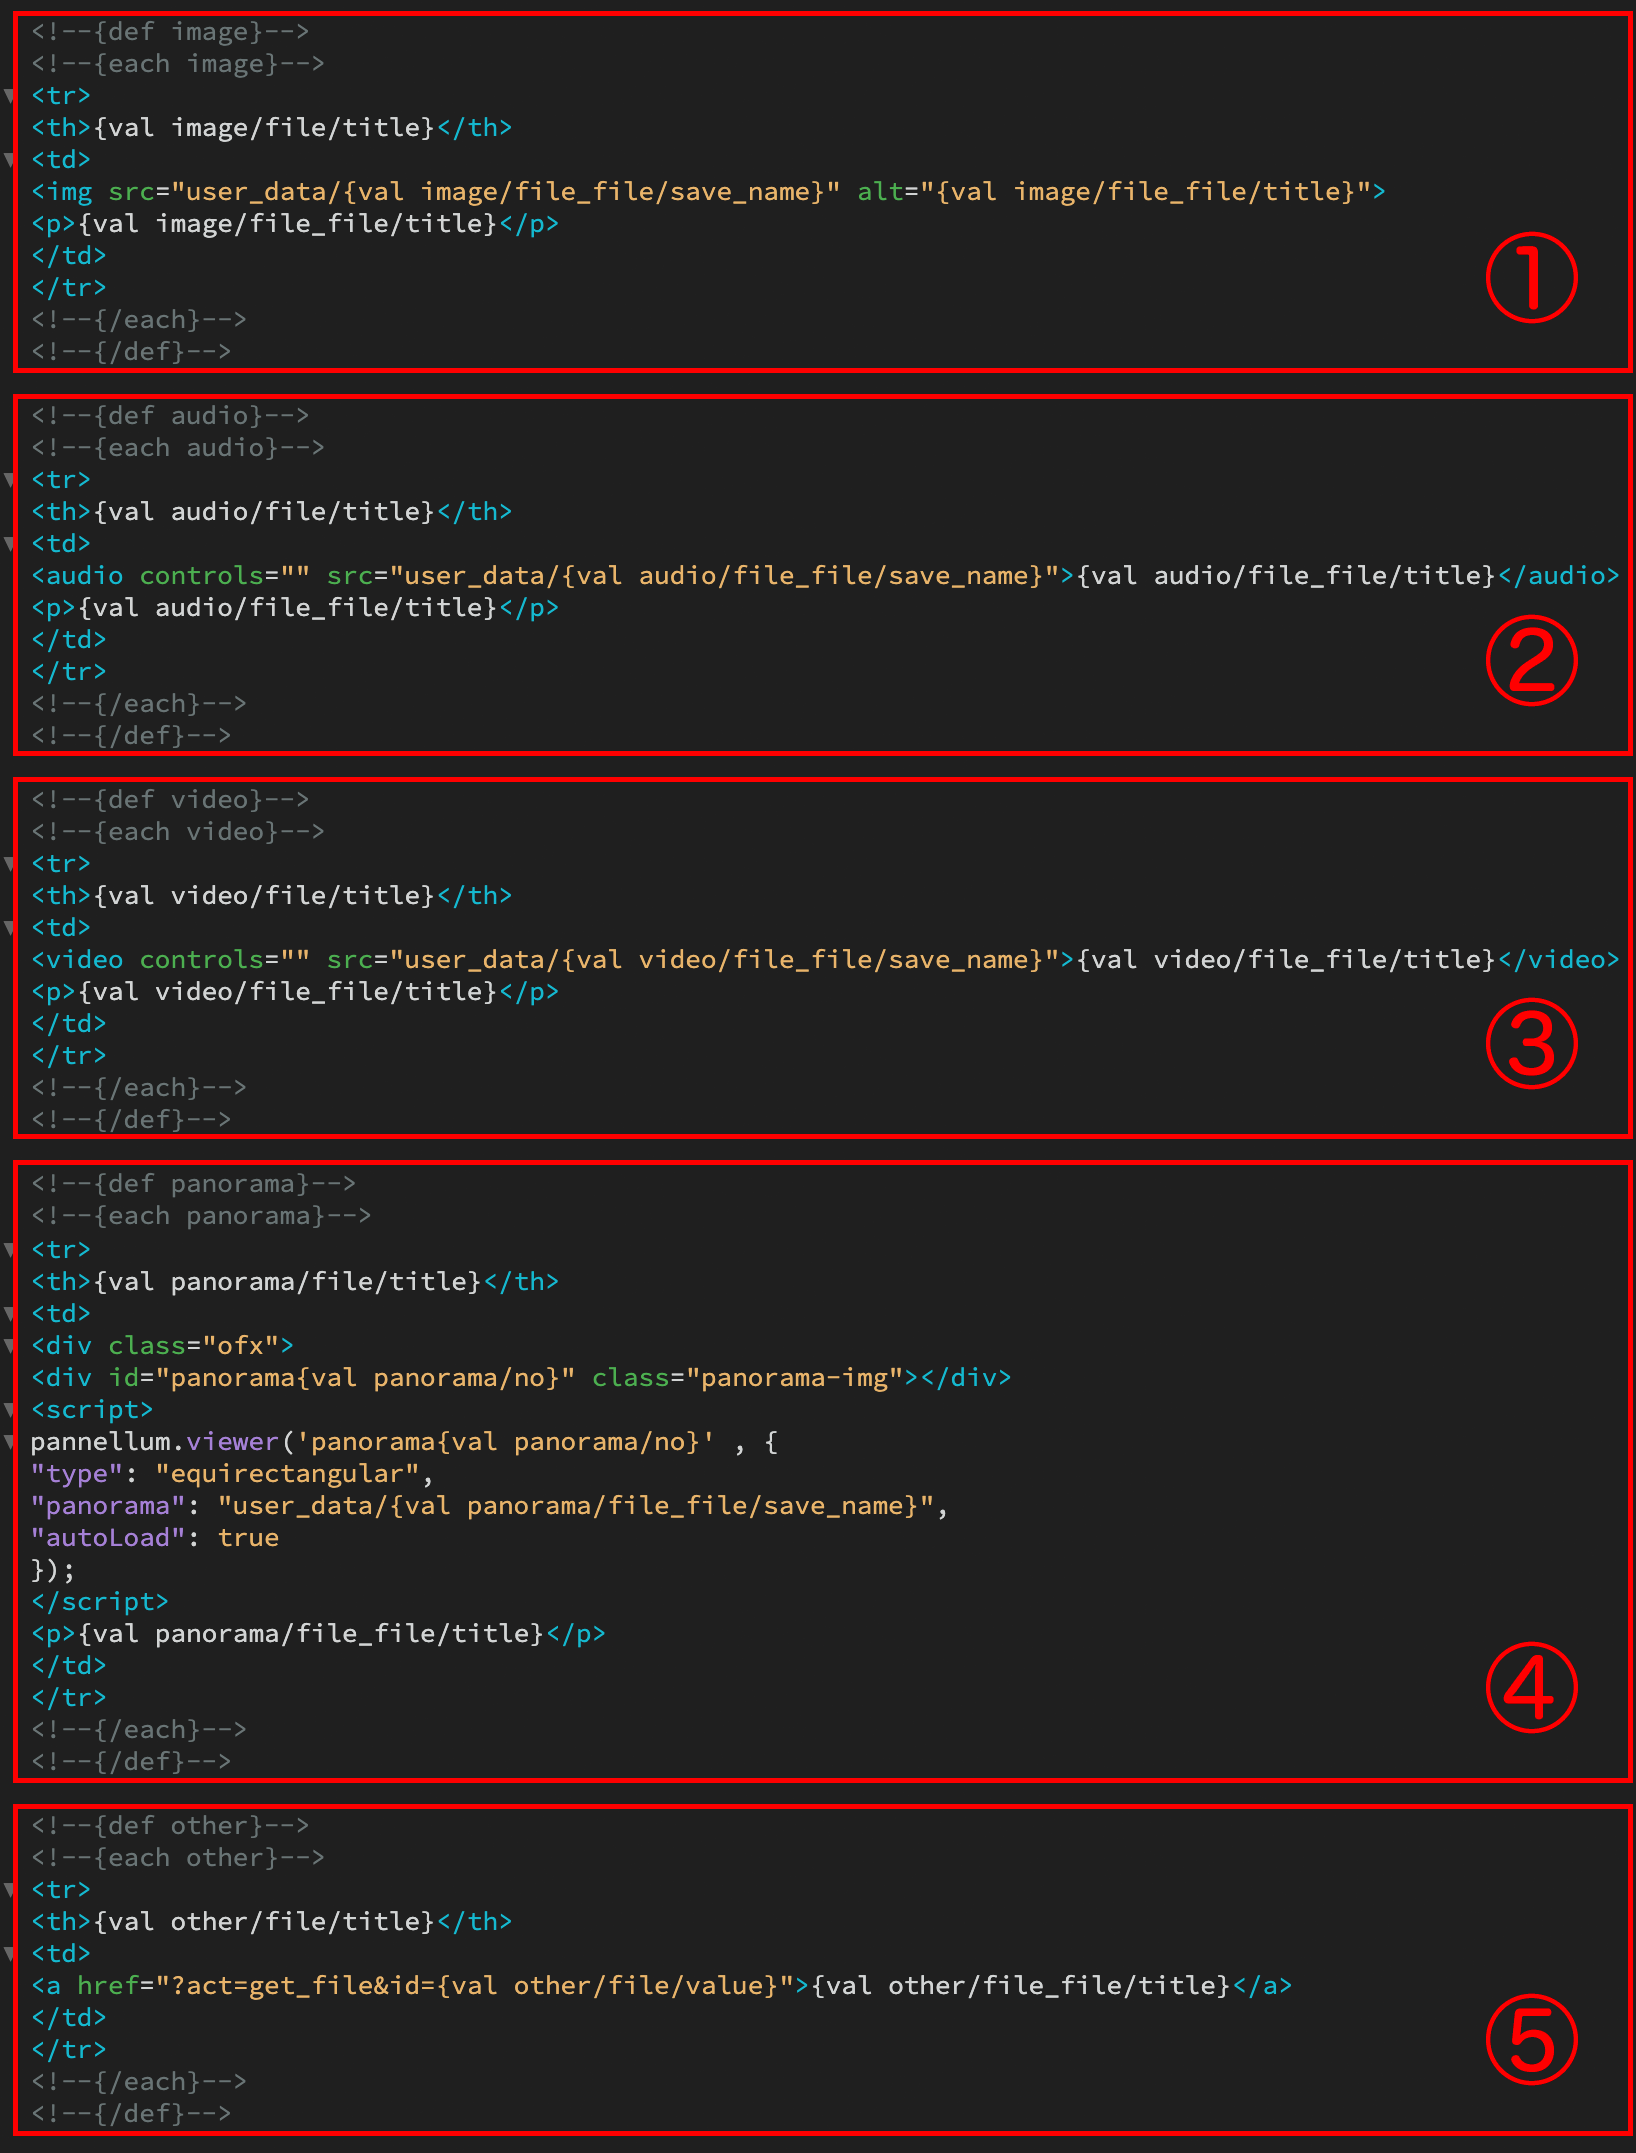1636x2153 pixels.
Task: Click the a href="?act=get_file&id=..." line
Action: click(x=662, y=1986)
